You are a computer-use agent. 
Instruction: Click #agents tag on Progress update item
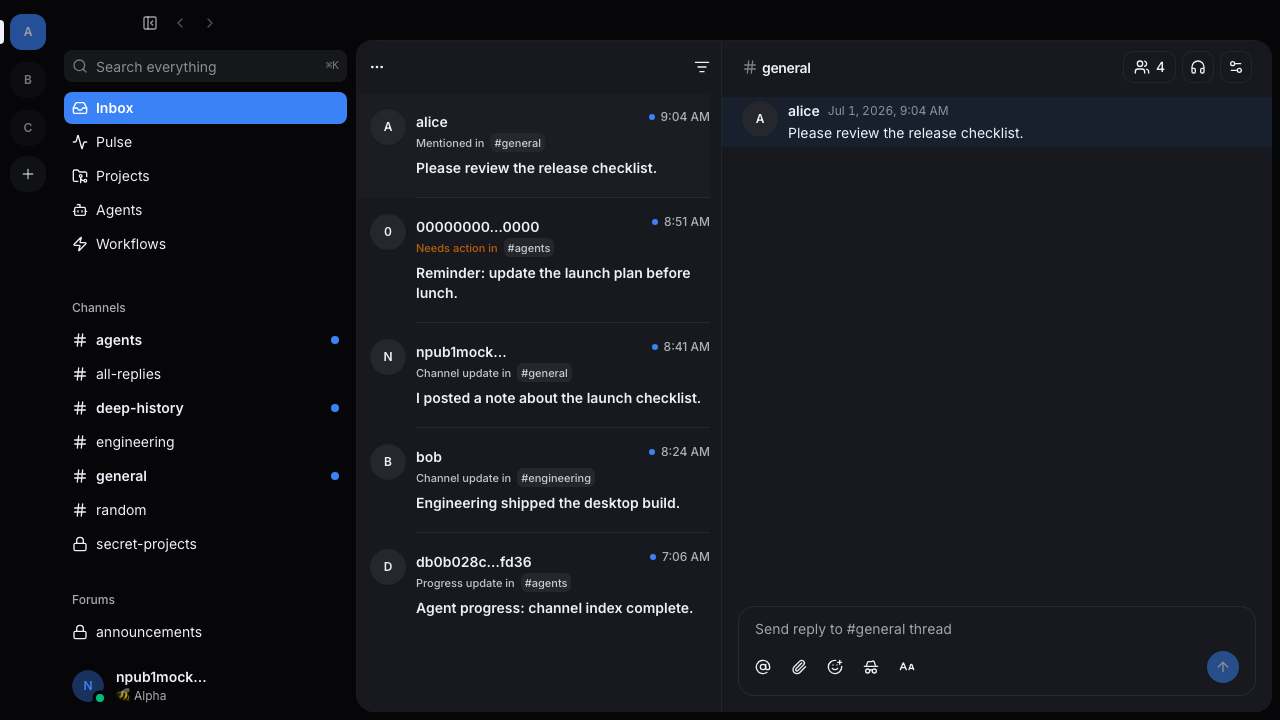pyautogui.click(x=546, y=583)
